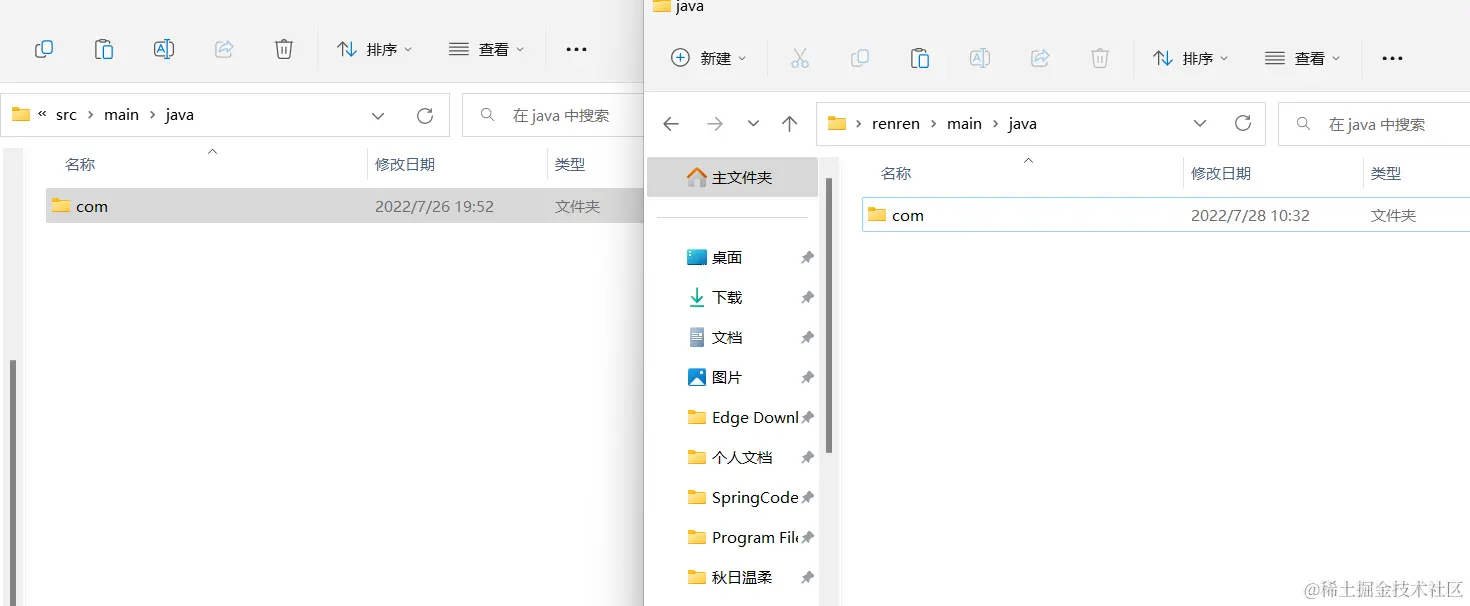Viewport: 1470px width, 606px height.
Task: Open 排序 sort menu in right window
Action: (x=1190, y=58)
